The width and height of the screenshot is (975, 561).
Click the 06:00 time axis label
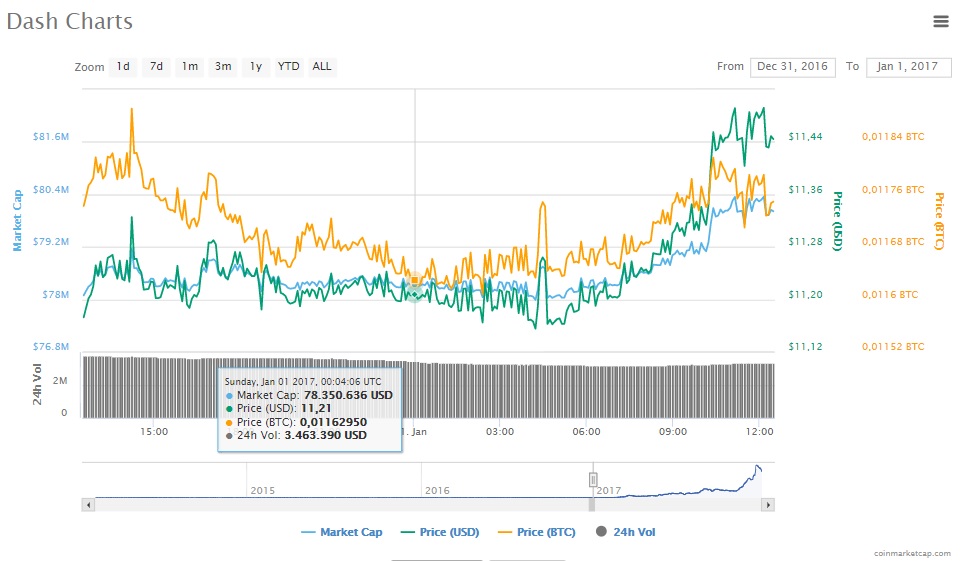click(x=586, y=431)
